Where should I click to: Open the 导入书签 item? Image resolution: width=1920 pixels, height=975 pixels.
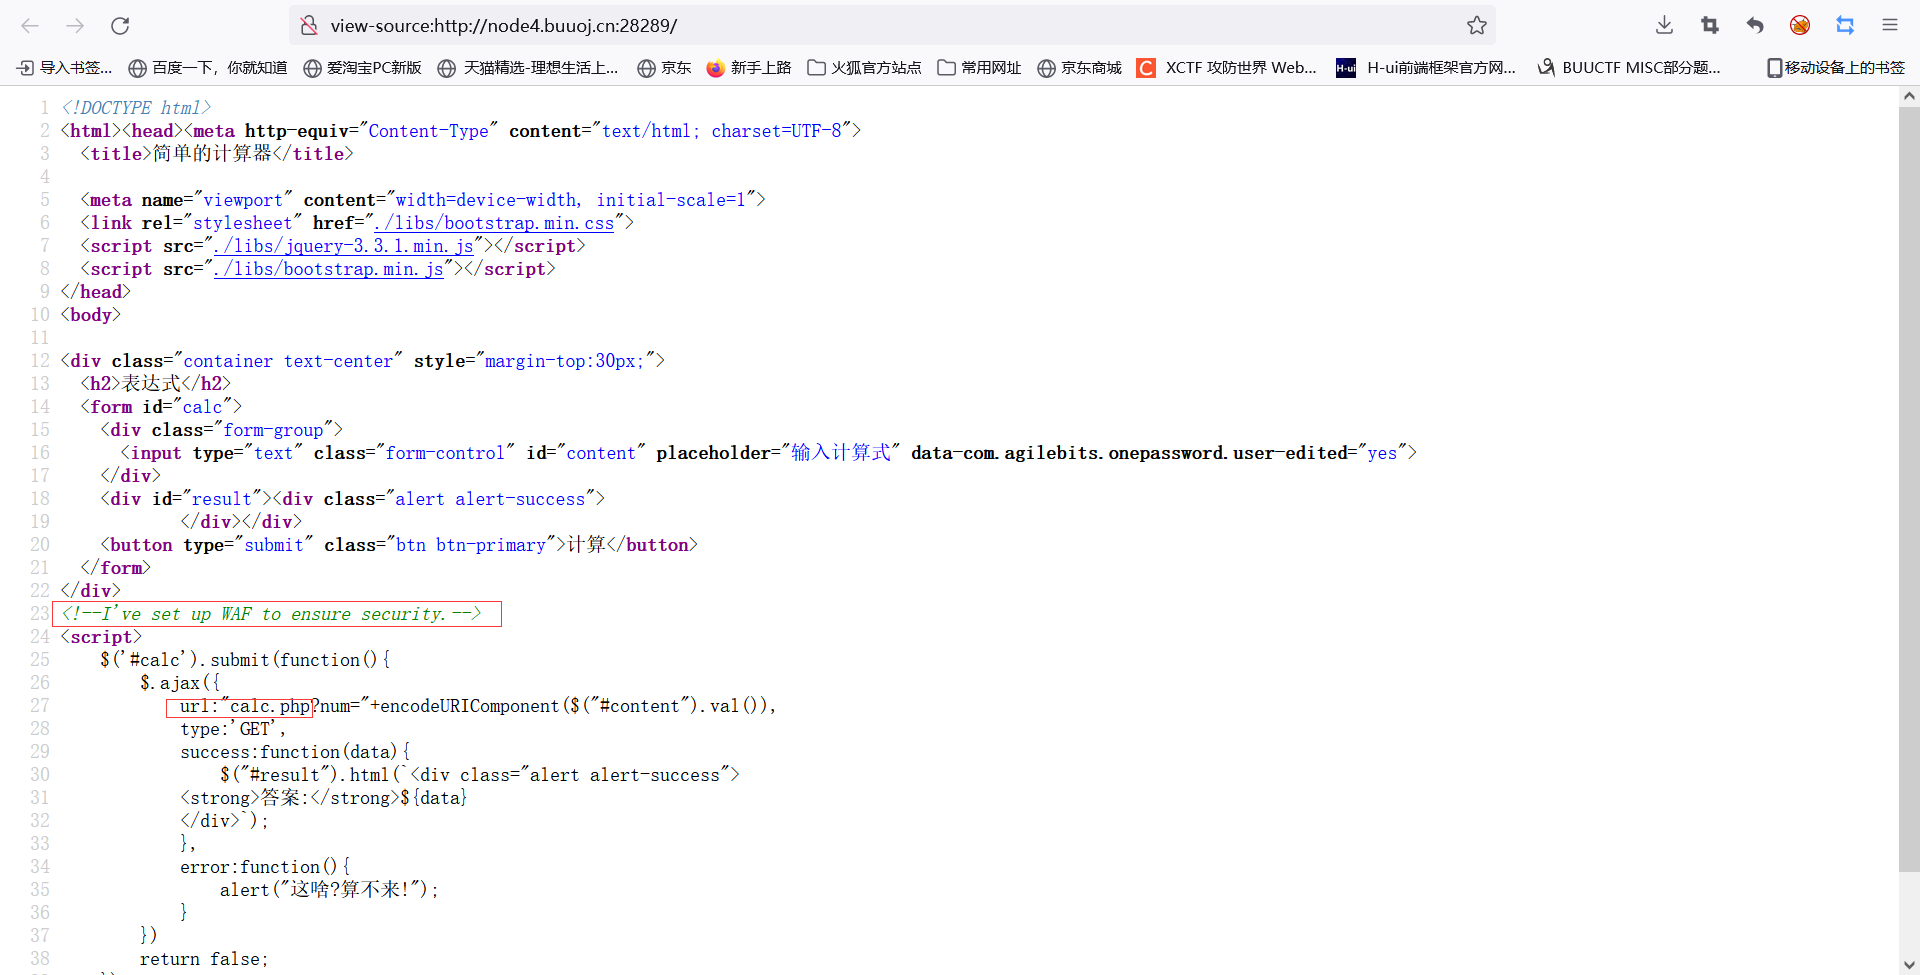point(65,68)
